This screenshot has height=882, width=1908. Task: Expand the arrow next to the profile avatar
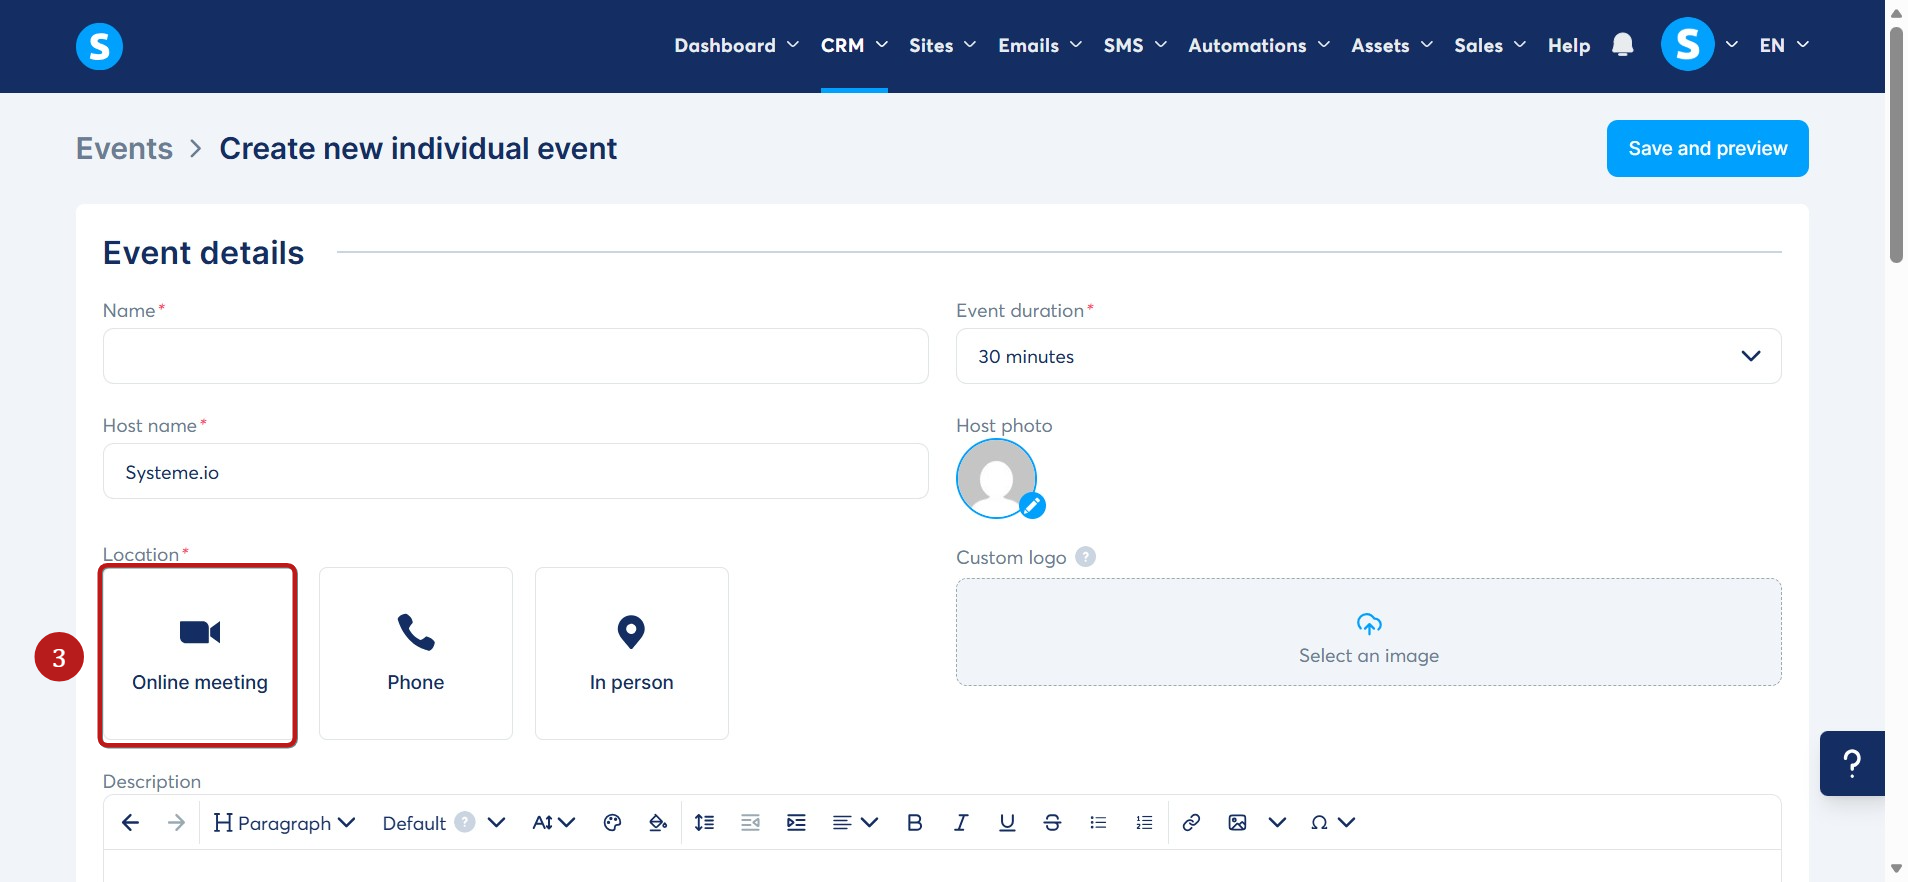(1732, 45)
